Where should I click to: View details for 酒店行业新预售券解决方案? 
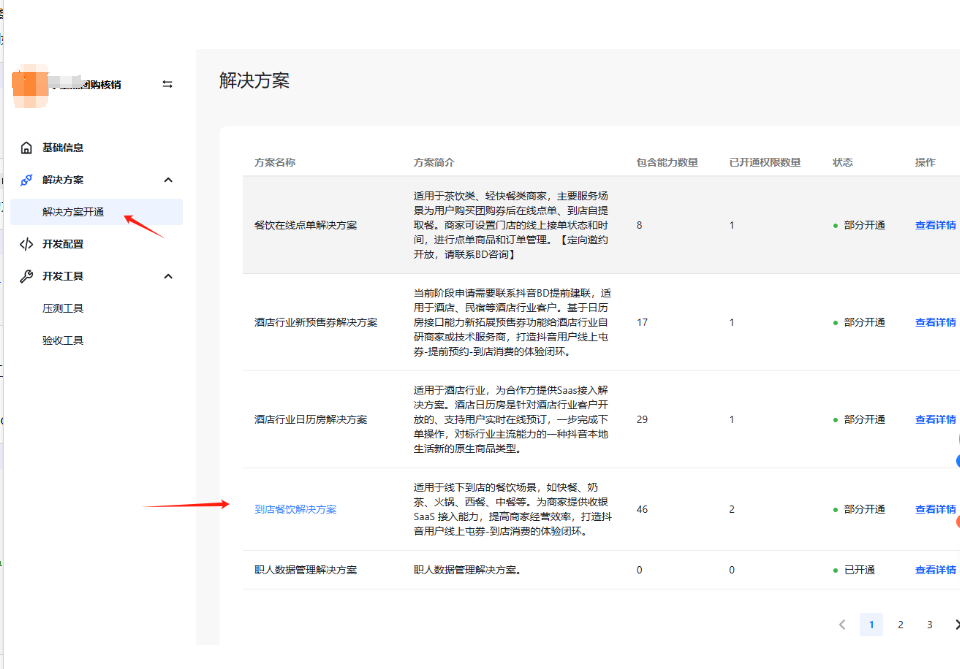(x=935, y=323)
